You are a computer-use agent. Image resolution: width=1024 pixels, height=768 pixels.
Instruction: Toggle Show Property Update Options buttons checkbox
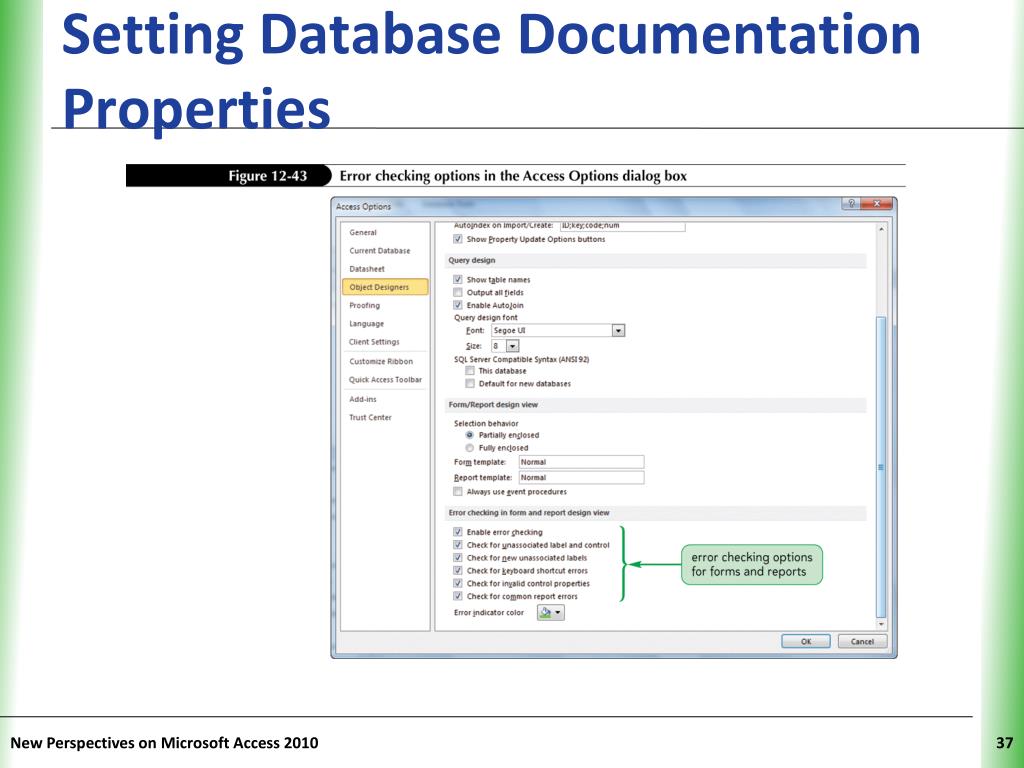458,239
